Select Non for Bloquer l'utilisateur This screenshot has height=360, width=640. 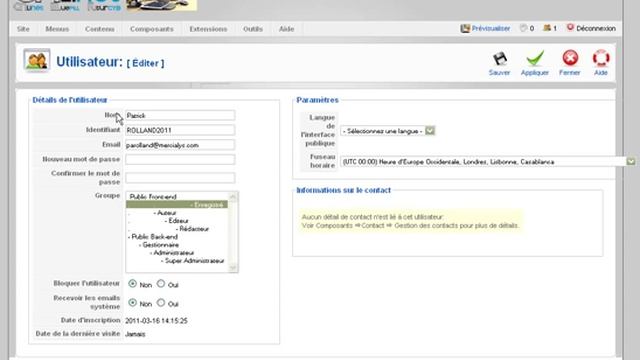pyautogui.click(x=132, y=283)
